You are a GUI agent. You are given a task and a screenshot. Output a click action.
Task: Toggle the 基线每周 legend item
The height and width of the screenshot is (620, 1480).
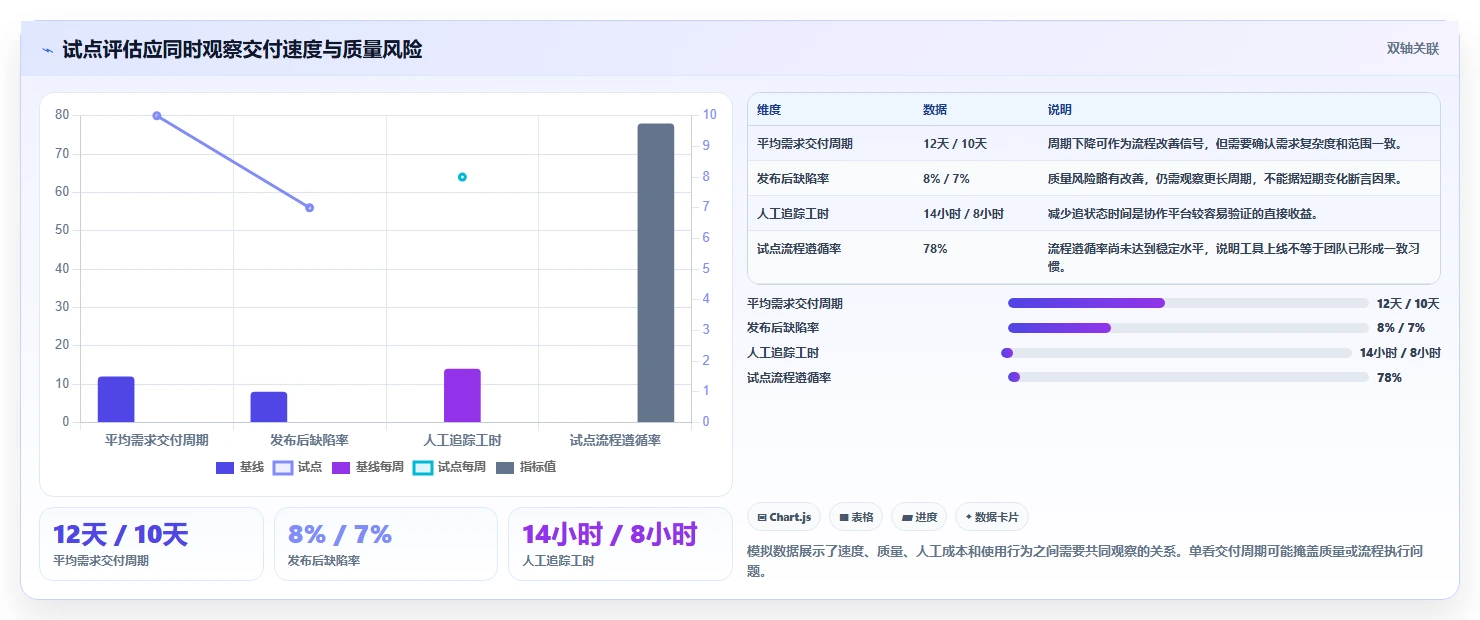point(368,467)
